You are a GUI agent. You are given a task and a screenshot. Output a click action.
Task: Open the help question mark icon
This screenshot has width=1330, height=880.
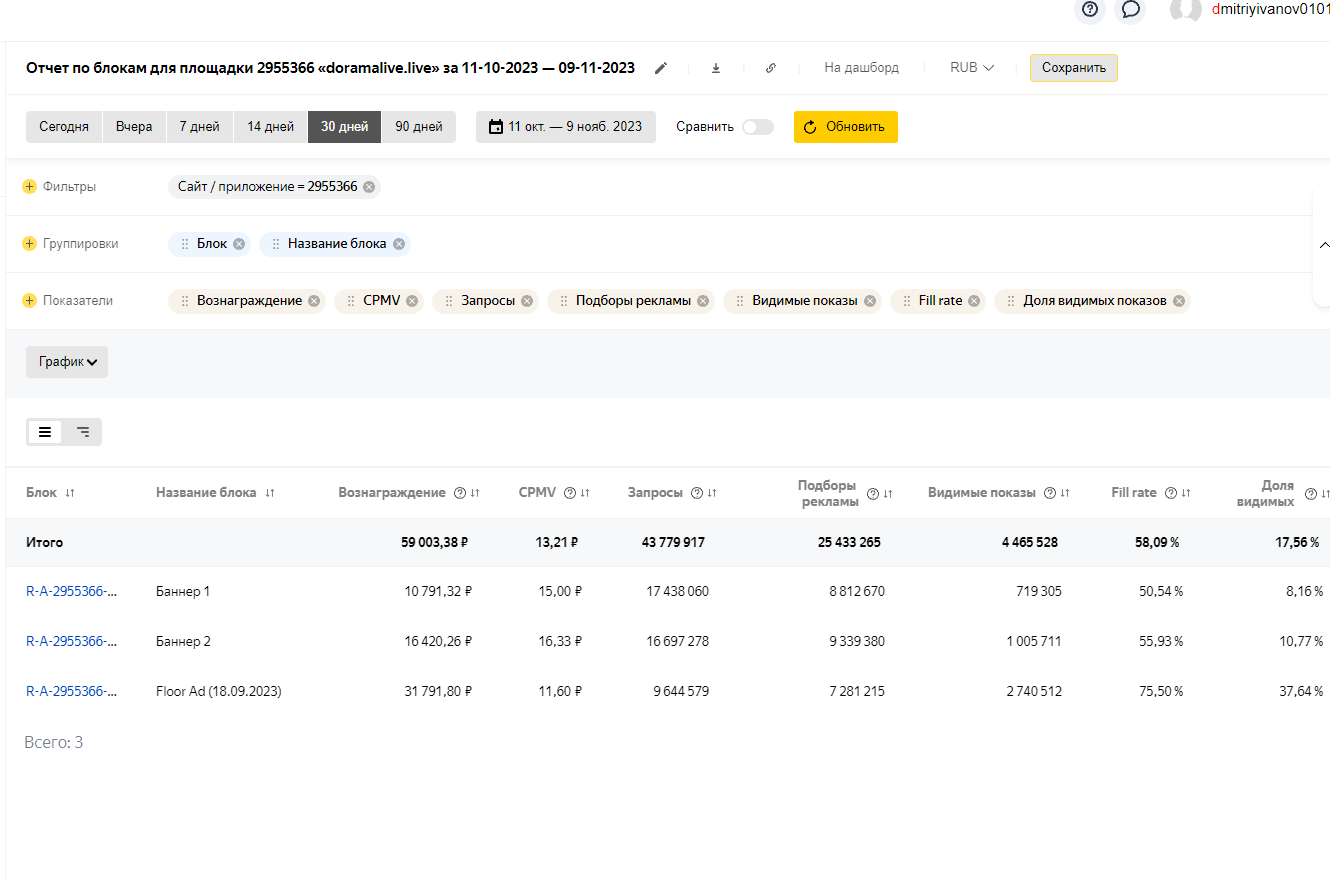pos(1090,9)
